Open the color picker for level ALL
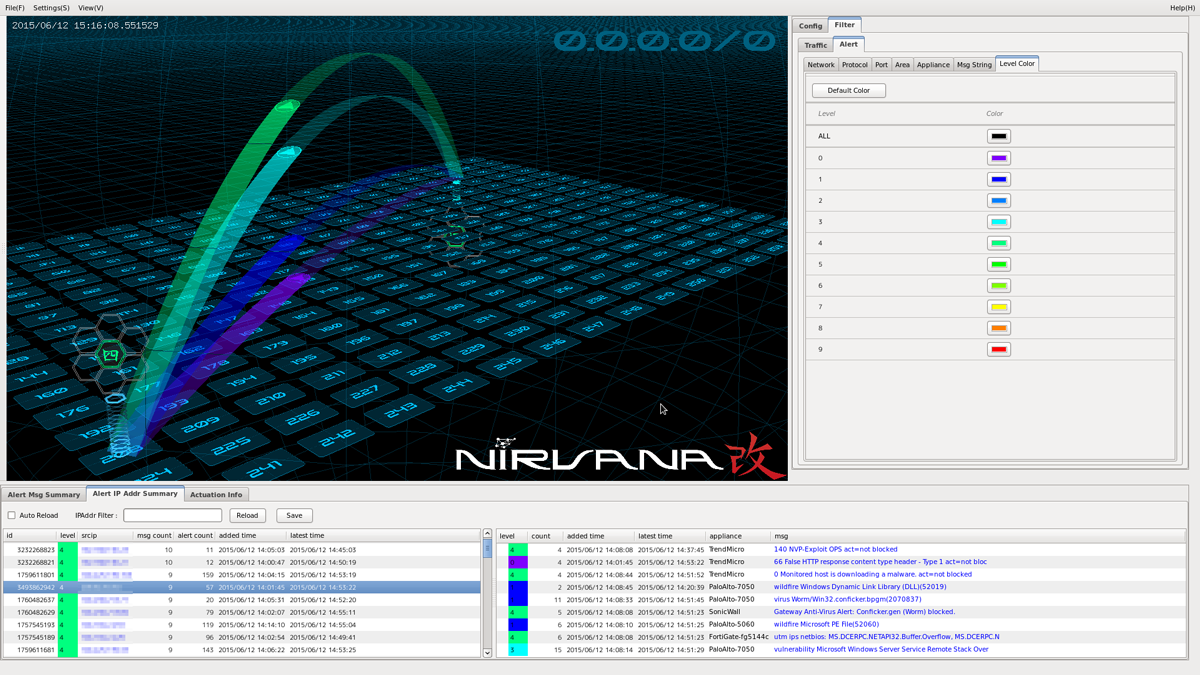The height and width of the screenshot is (675, 1200). [998, 136]
